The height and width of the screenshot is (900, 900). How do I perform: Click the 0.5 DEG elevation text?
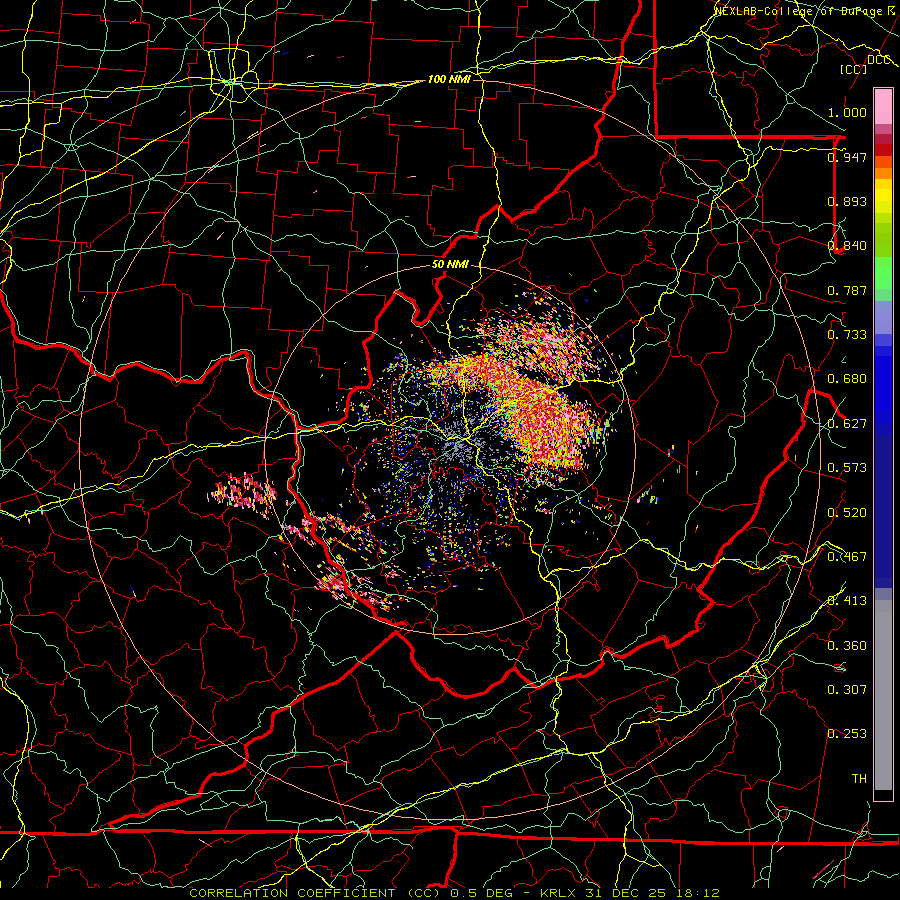[x=481, y=893]
